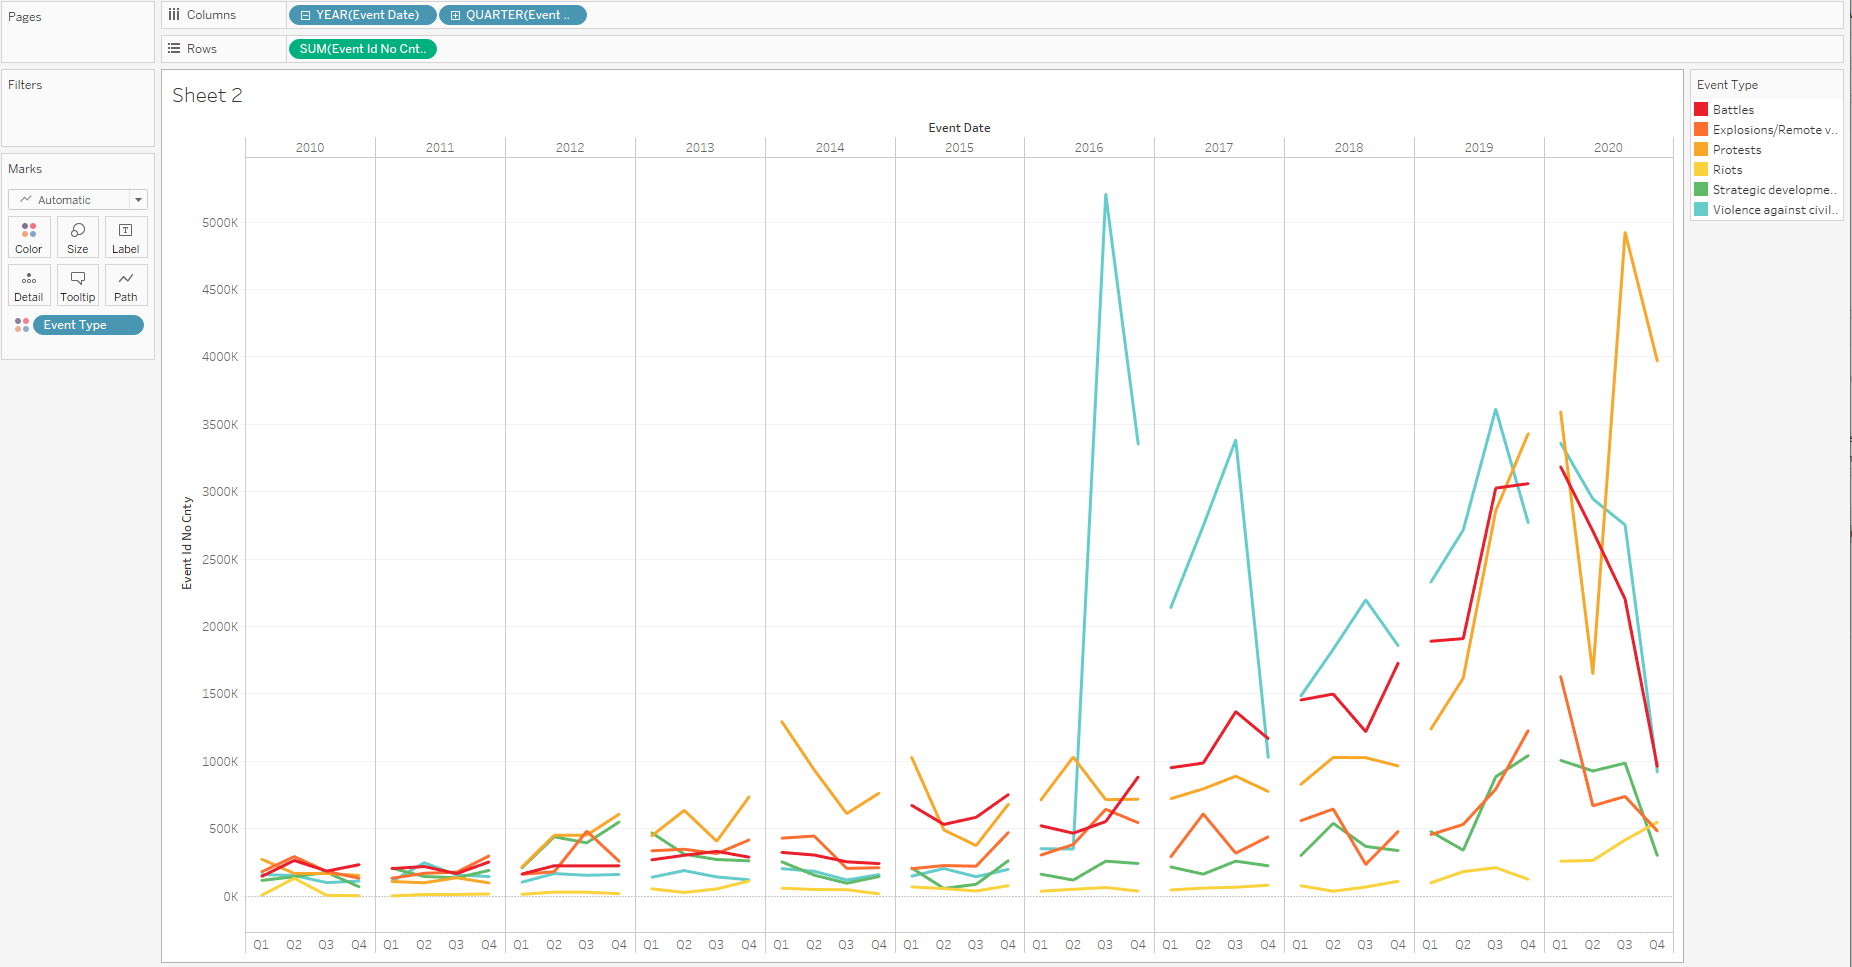Click the color dots icon beside Event Type
Image resolution: width=1852 pixels, height=967 pixels.
[21, 325]
